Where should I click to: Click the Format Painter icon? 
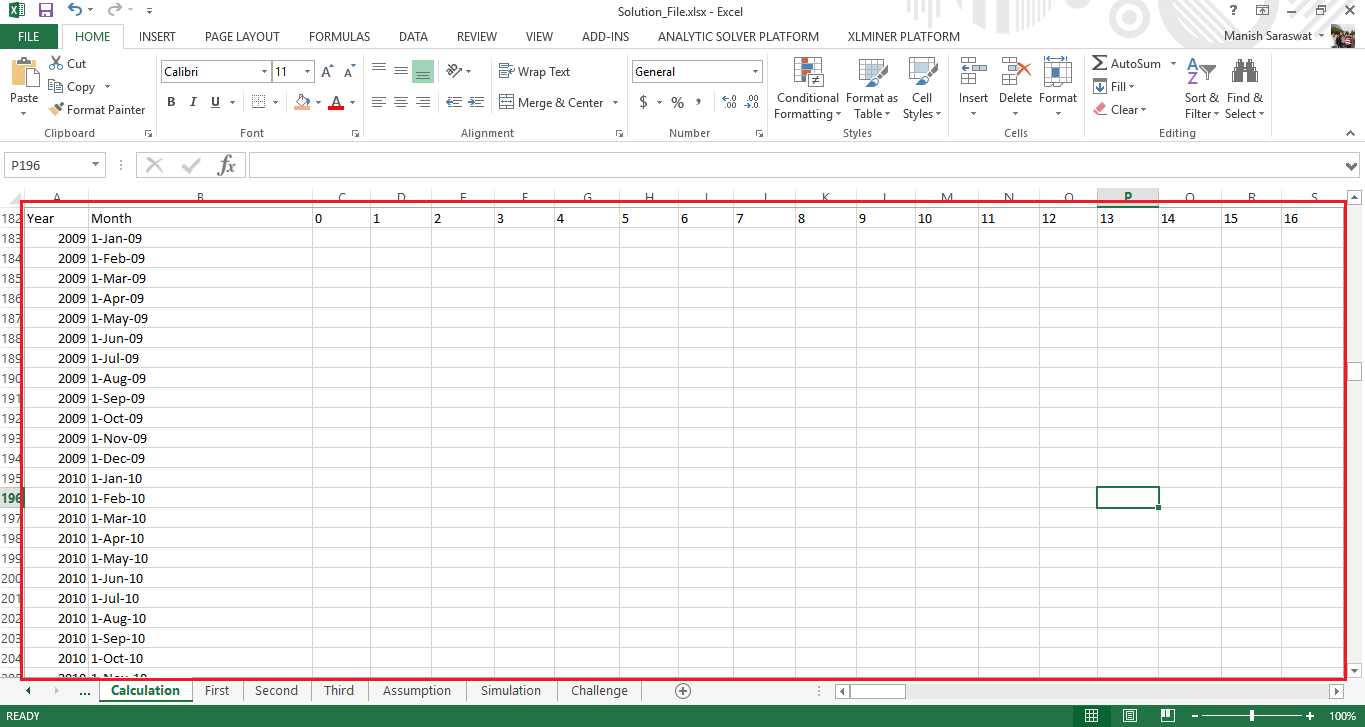(x=57, y=110)
